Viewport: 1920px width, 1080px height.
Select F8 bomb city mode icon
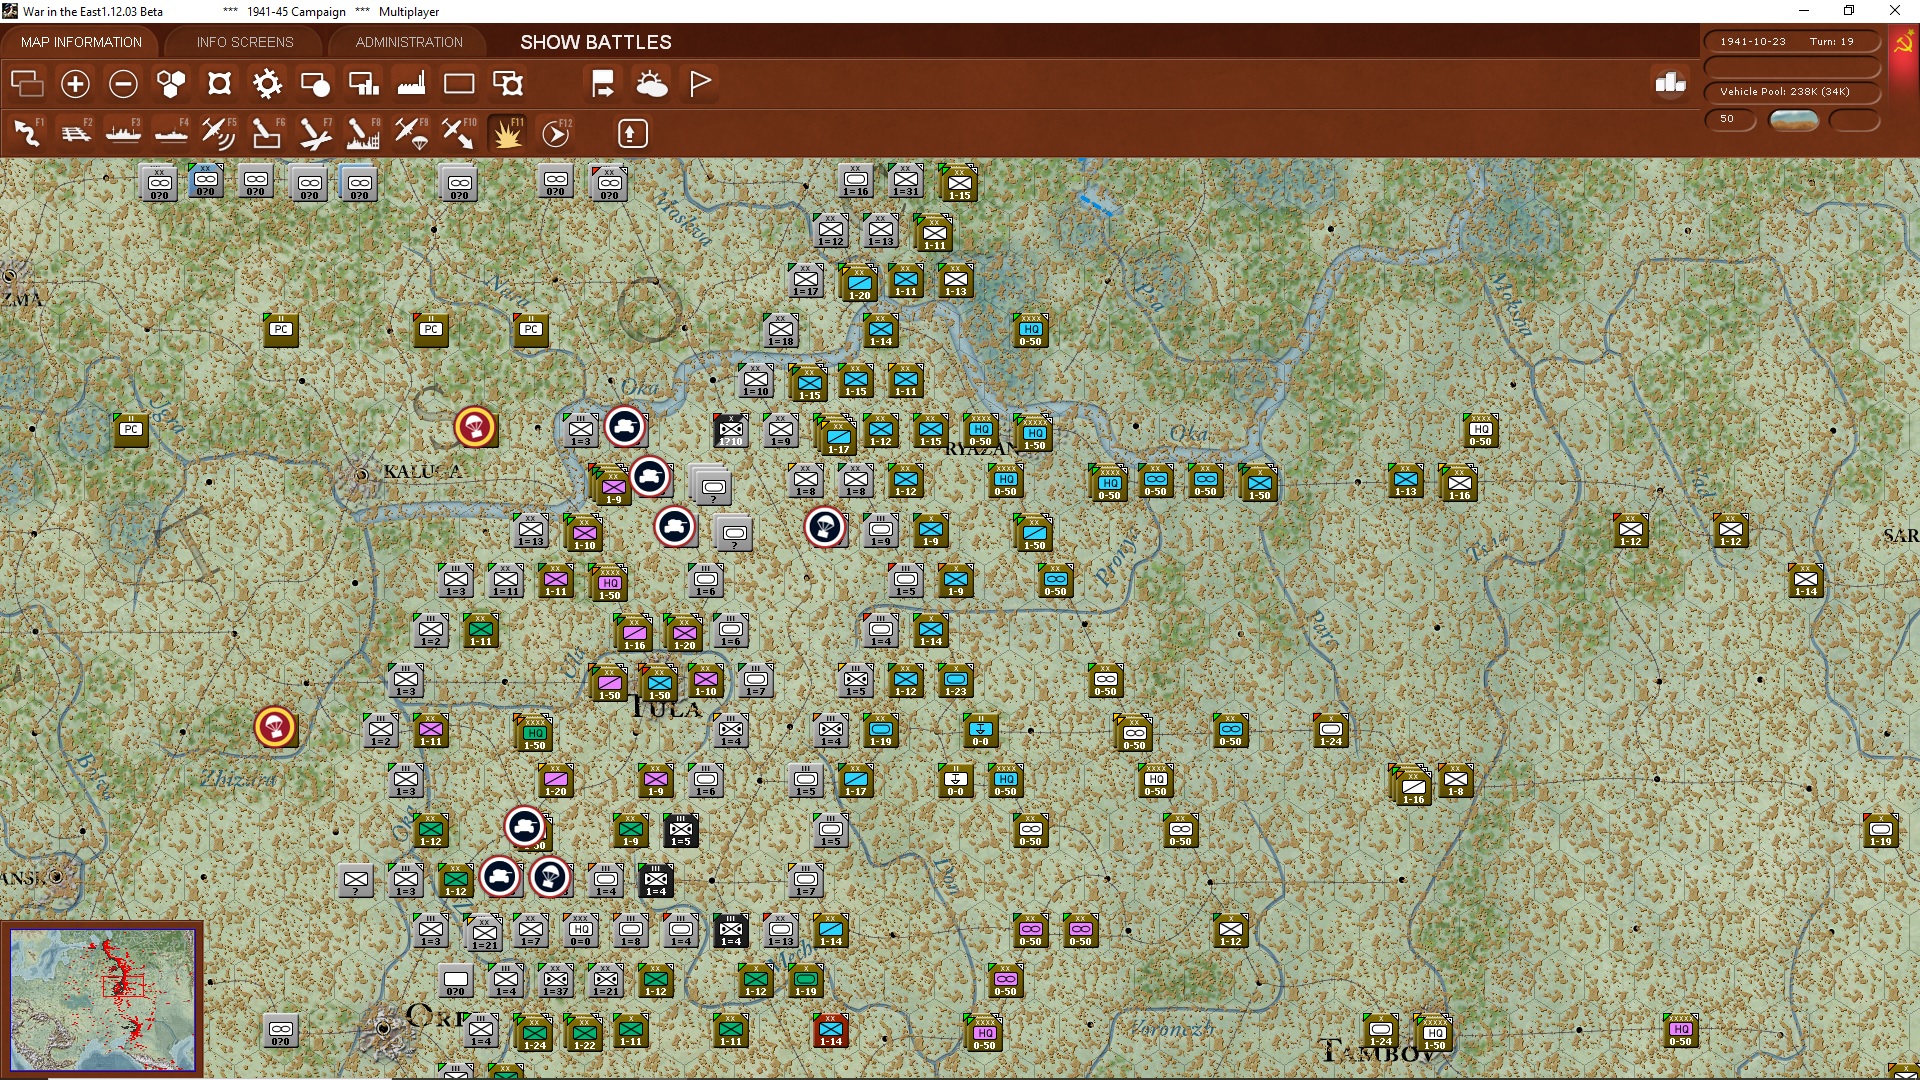pos(363,133)
